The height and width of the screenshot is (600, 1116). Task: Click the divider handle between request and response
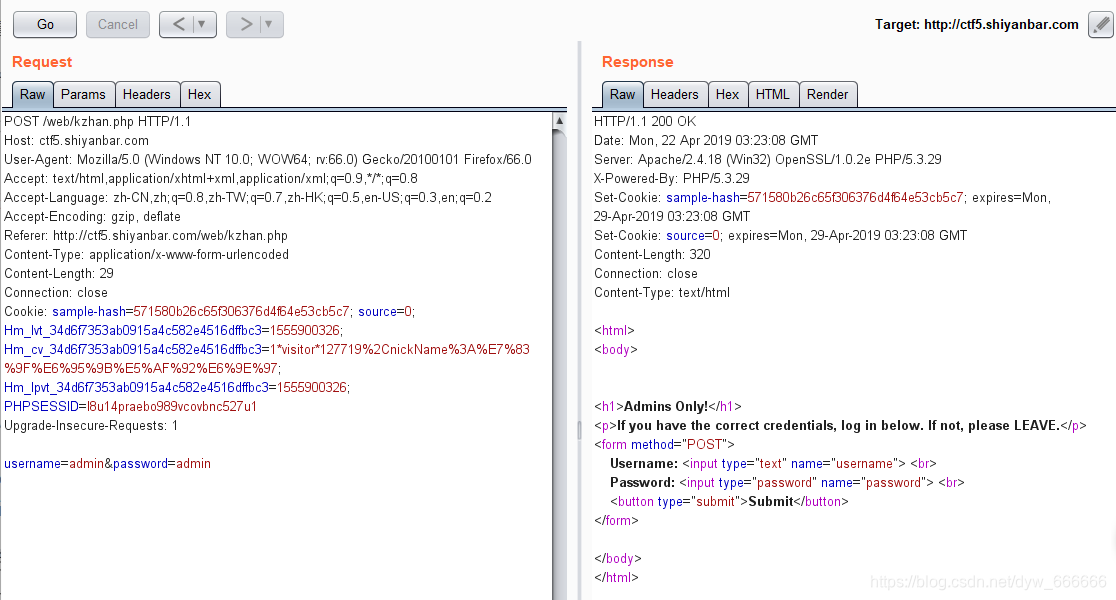pyautogui.click(x=579, y=429)
